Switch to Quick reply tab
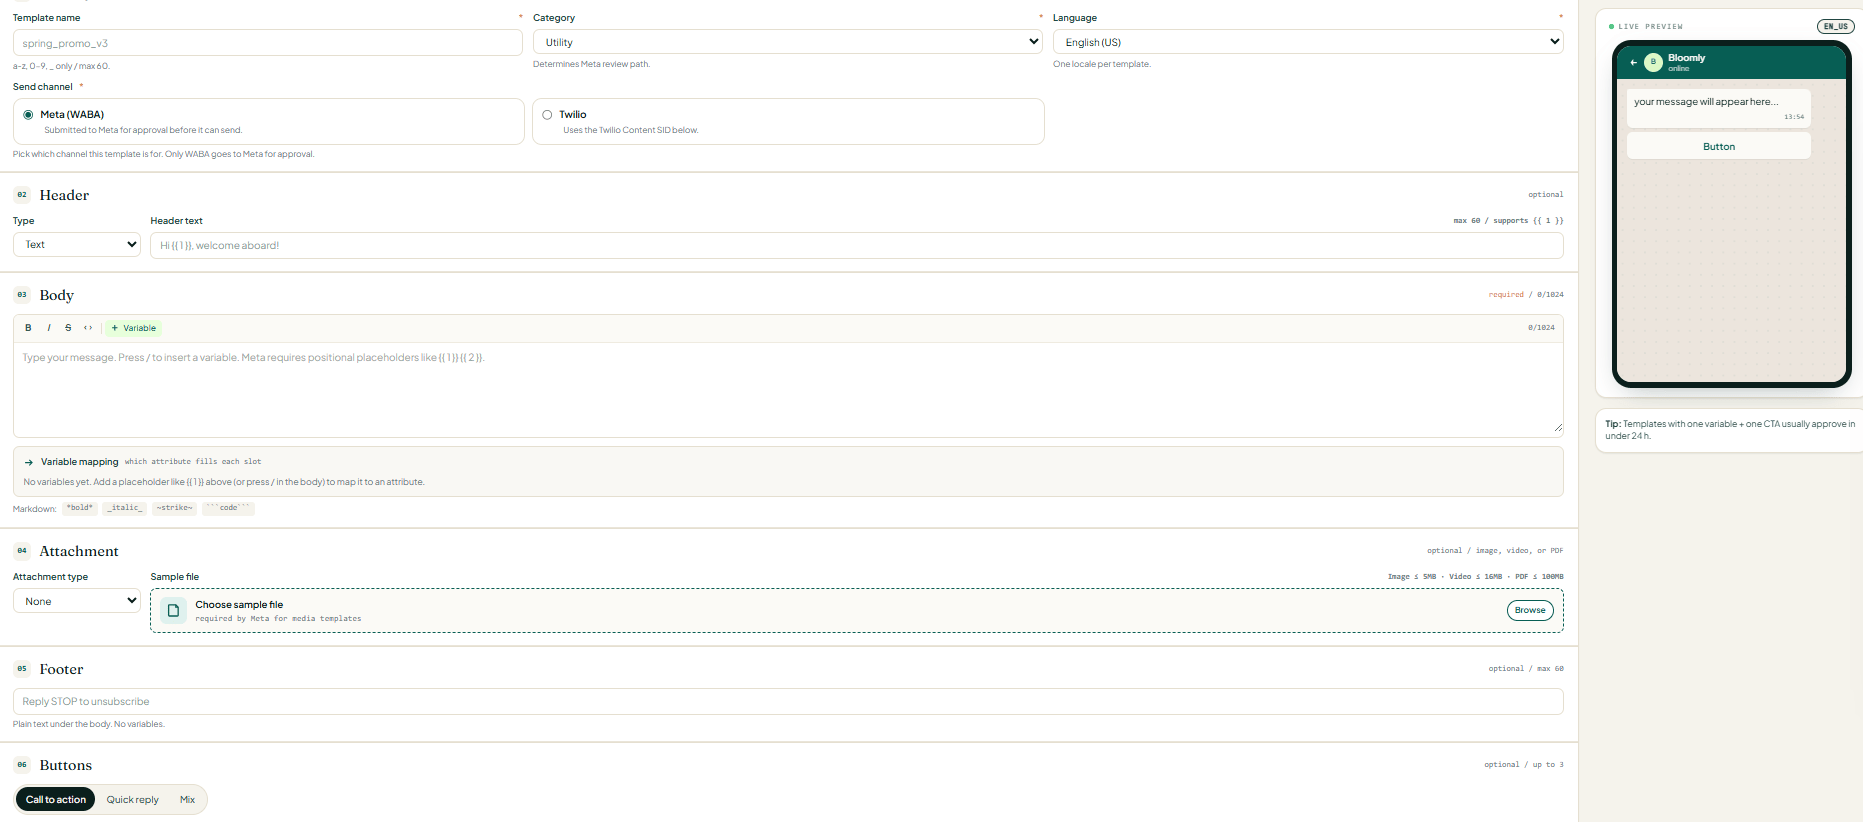Image resolution: width=1863 pixels, height=822 pixels. point(133,799)
